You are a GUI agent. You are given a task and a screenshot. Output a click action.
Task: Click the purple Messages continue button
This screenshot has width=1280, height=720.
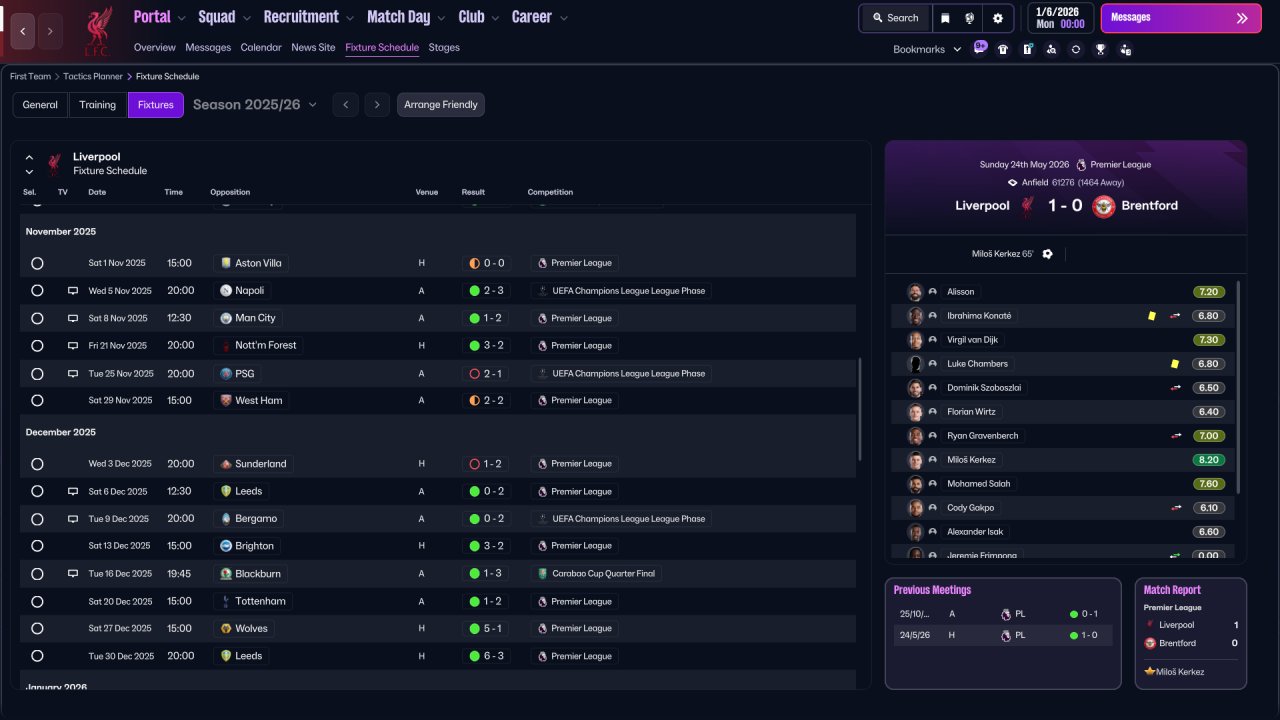pos(1181,18)
